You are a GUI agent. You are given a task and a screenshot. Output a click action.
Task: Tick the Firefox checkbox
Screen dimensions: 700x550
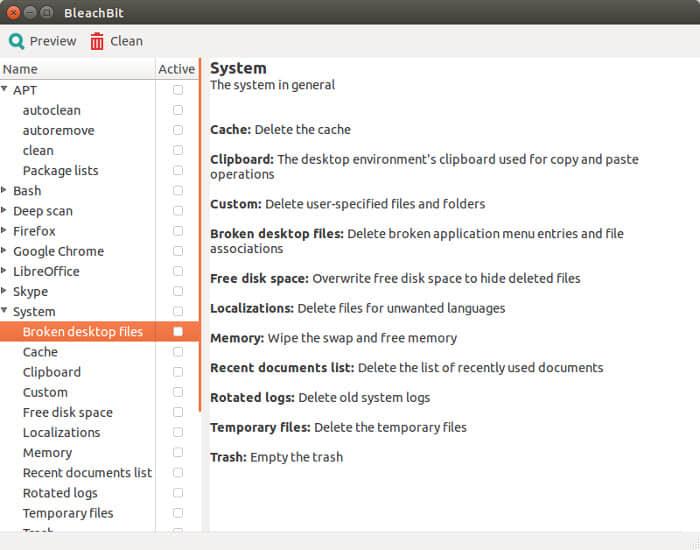pos(178,231)
